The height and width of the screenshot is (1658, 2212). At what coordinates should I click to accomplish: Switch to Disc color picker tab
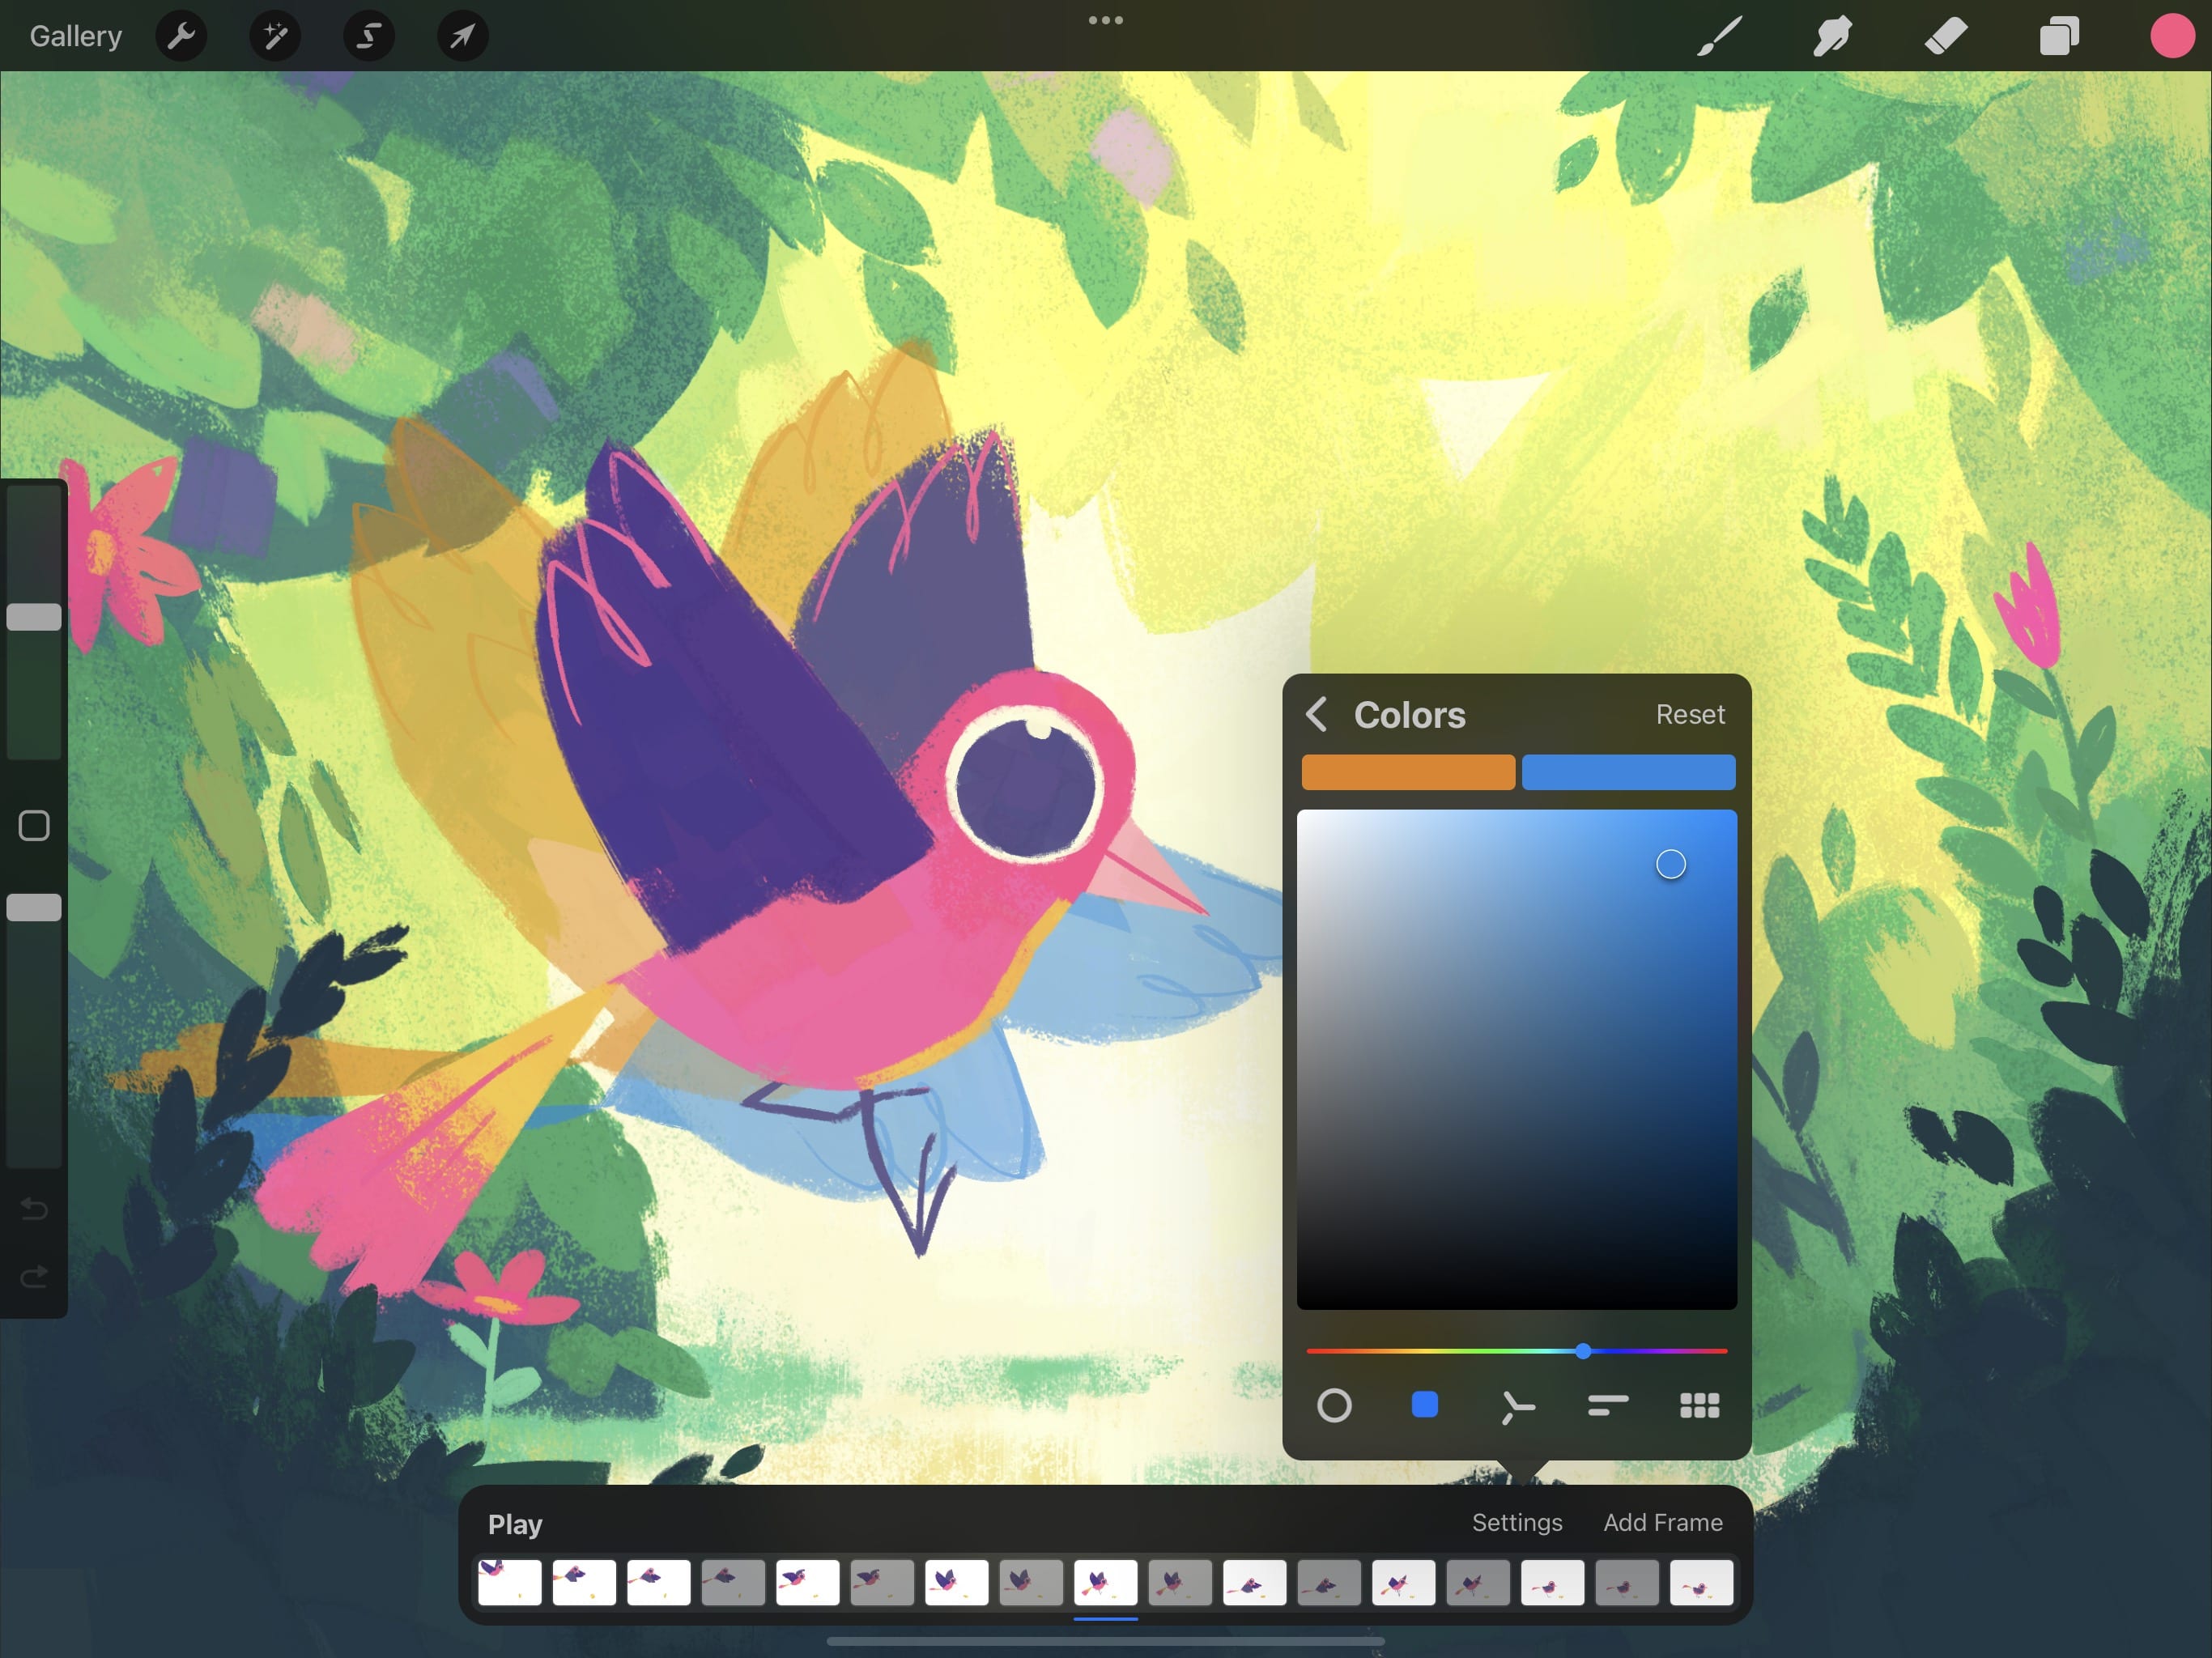1334,1405
